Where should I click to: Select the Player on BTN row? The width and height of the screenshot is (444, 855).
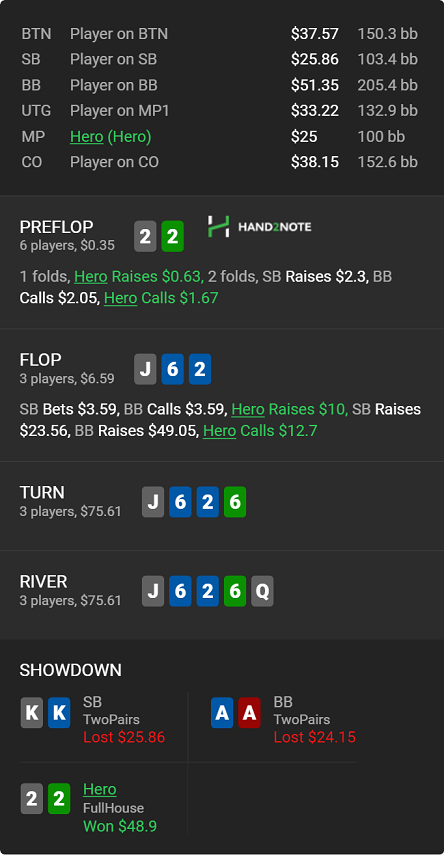220,34
